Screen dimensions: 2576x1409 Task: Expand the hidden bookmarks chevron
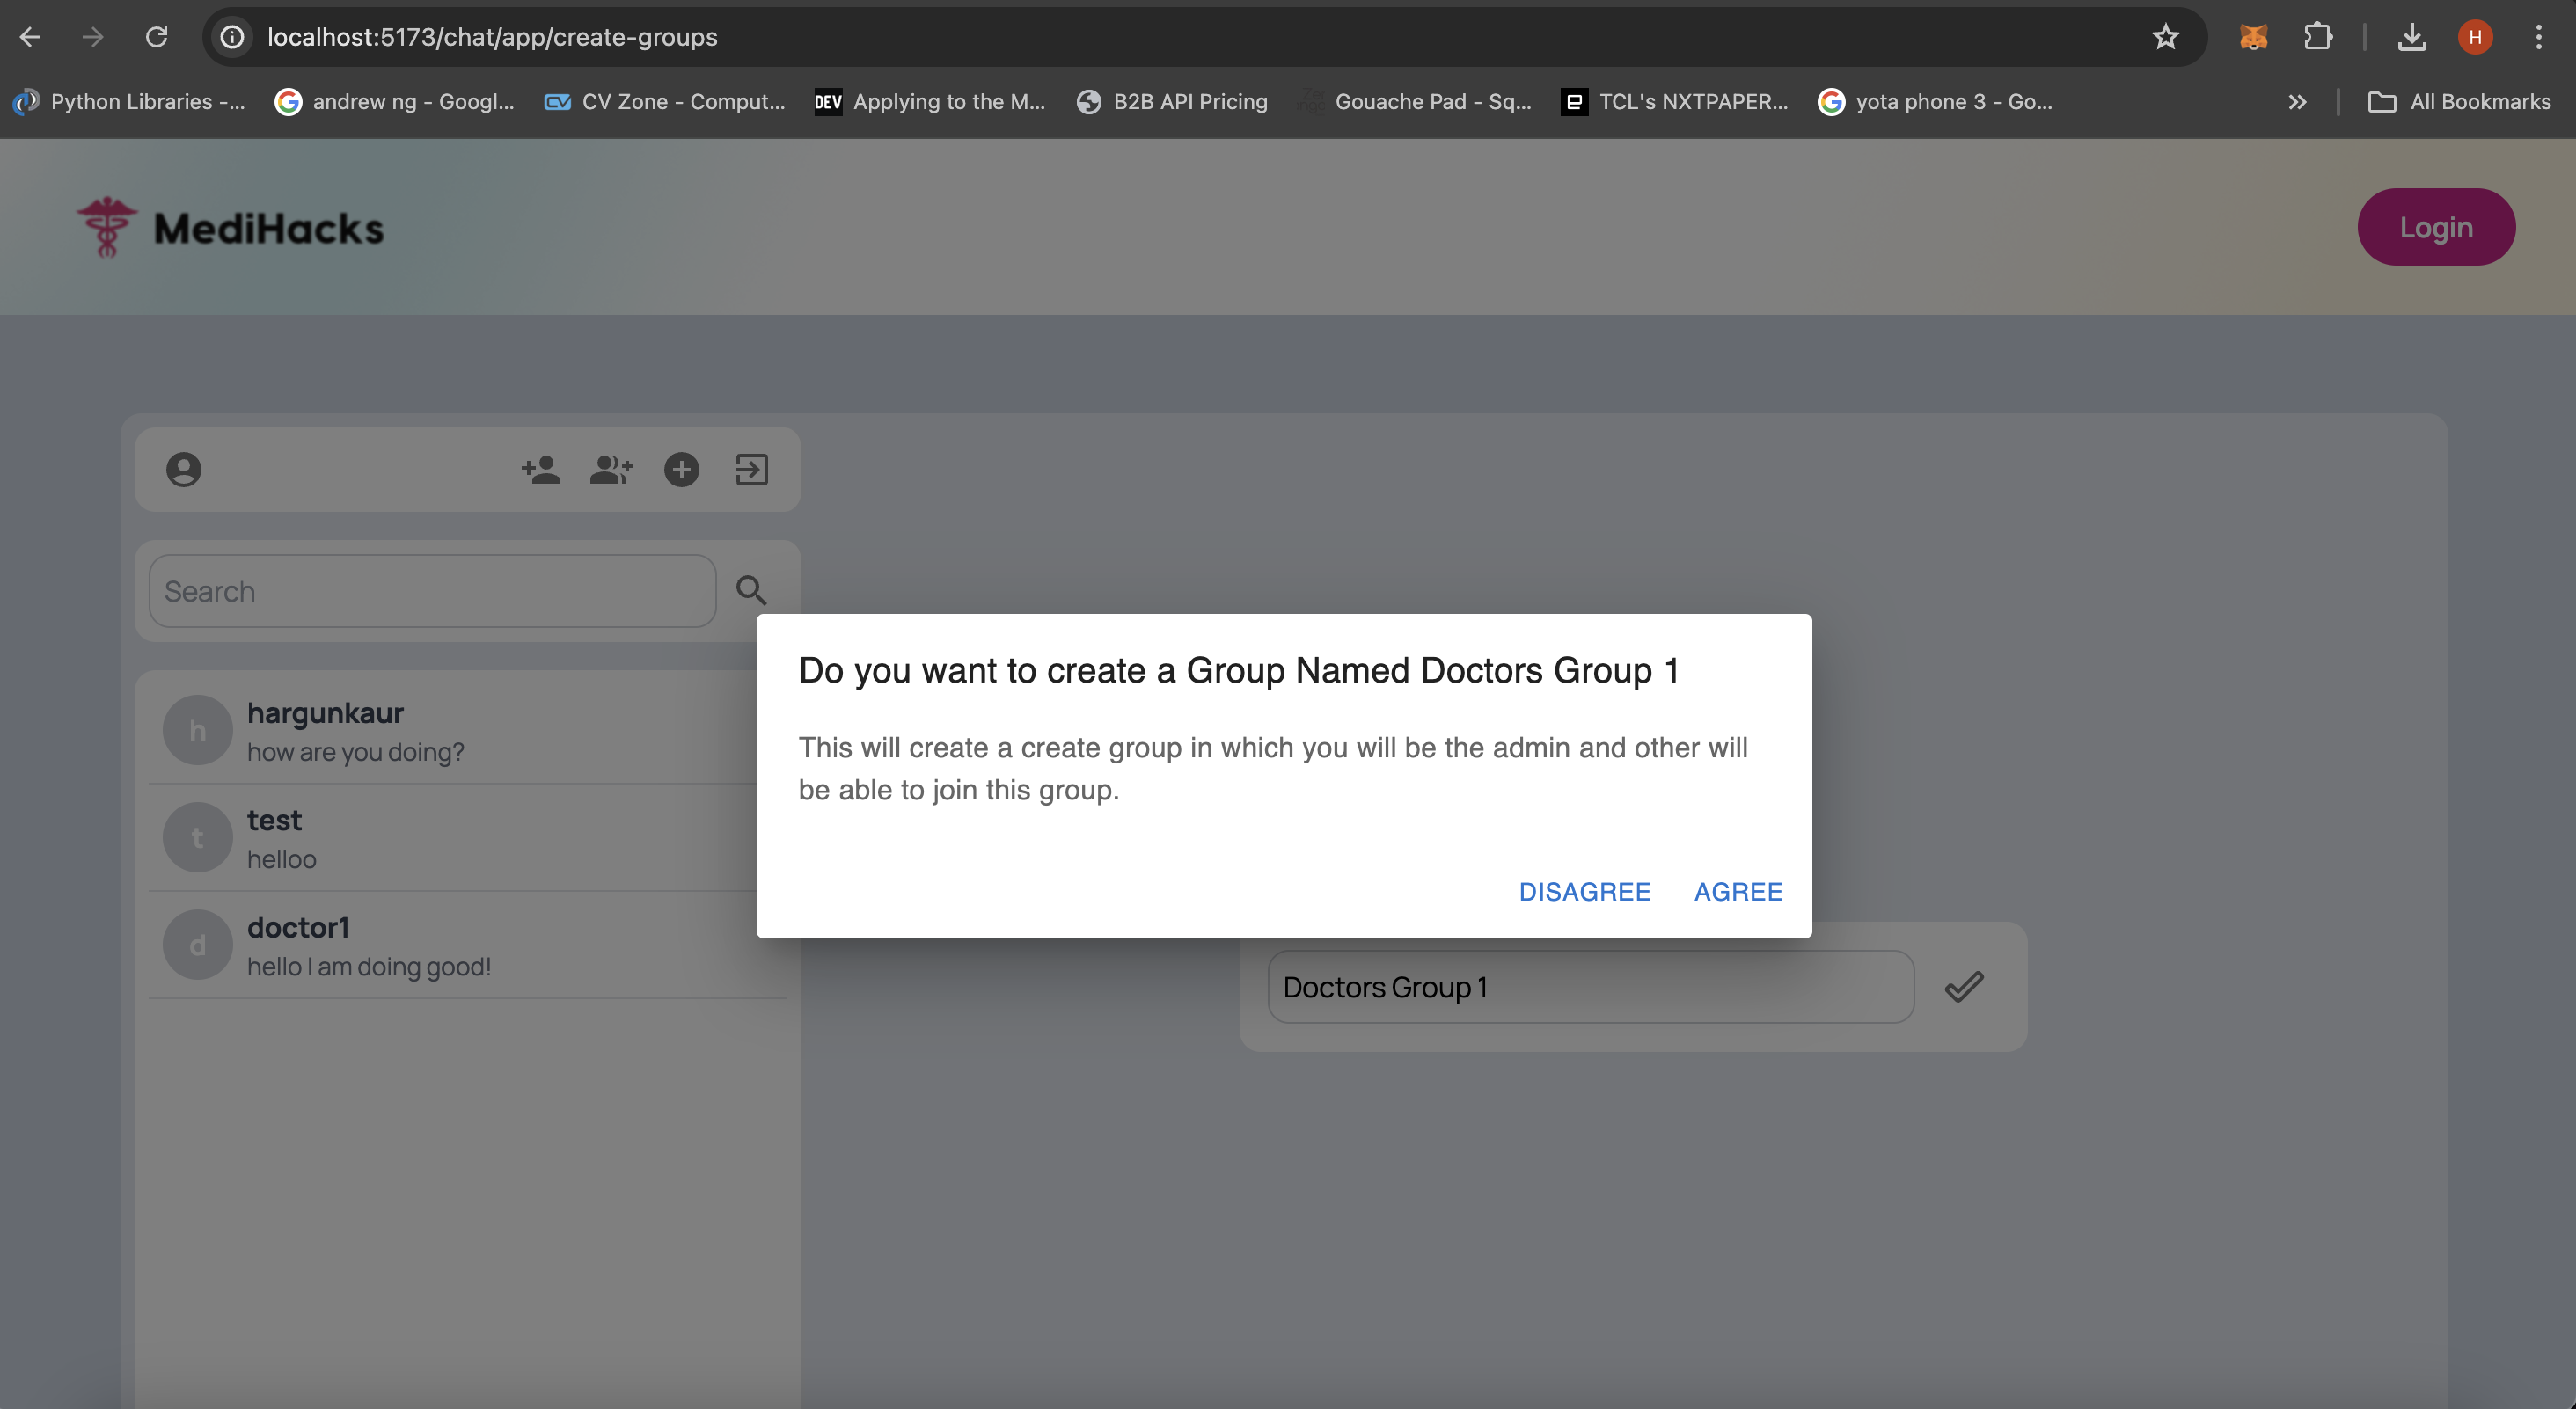pyautogui.click(x=2297, y=102)
